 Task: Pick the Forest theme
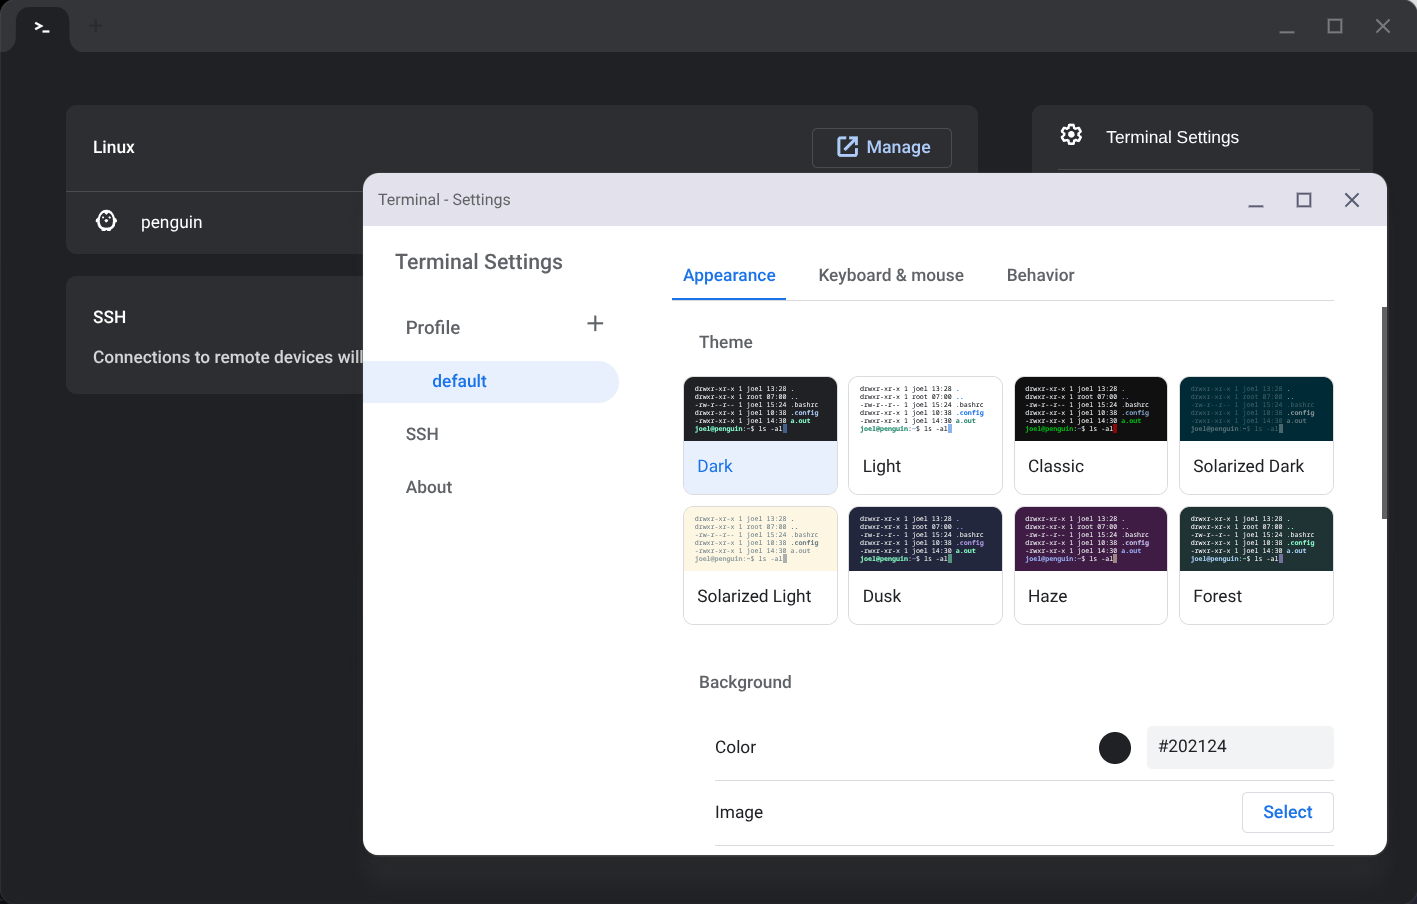[x=1256, y=565]
